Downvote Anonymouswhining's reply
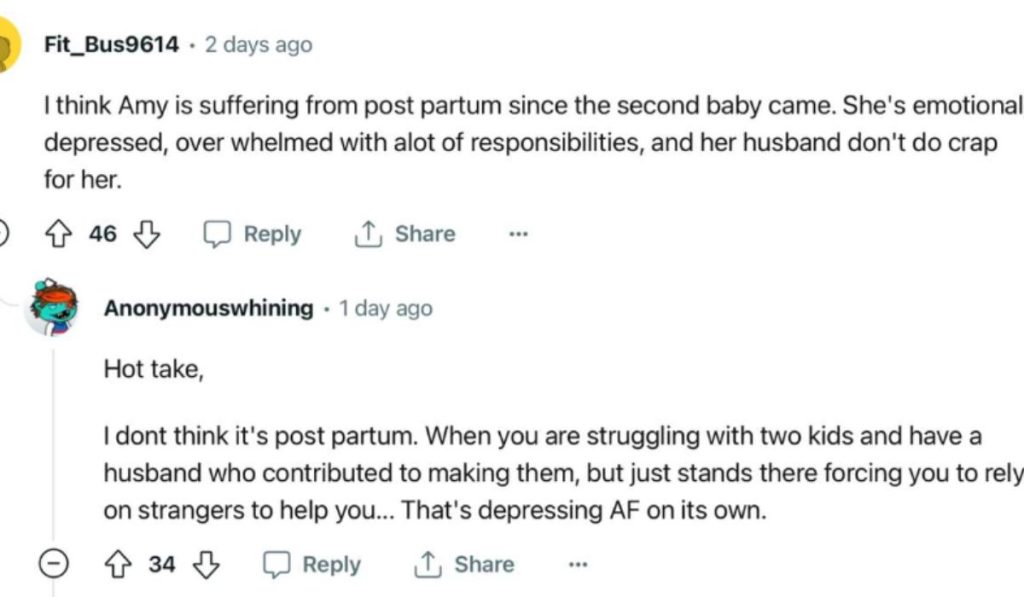Screen dimensions: 1024x597 click(x=206, y=564)
